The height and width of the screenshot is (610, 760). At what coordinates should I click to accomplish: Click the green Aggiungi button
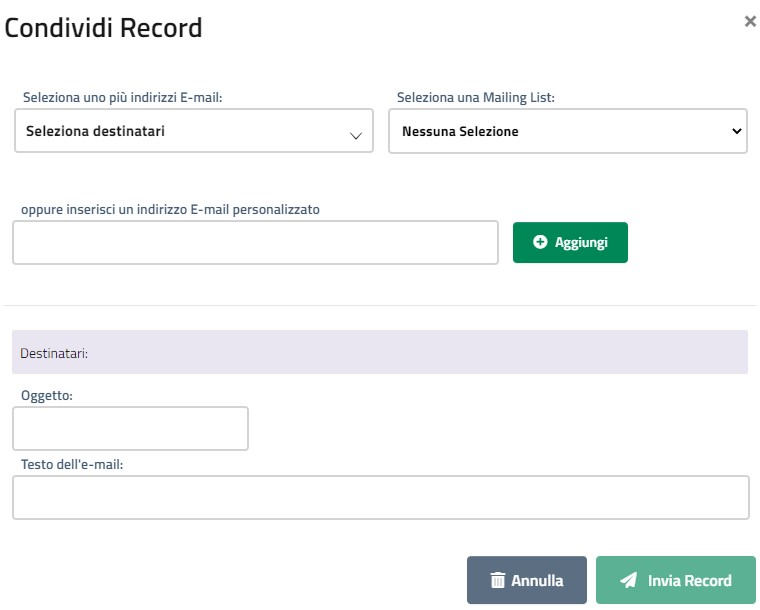[x=570, y=242]
